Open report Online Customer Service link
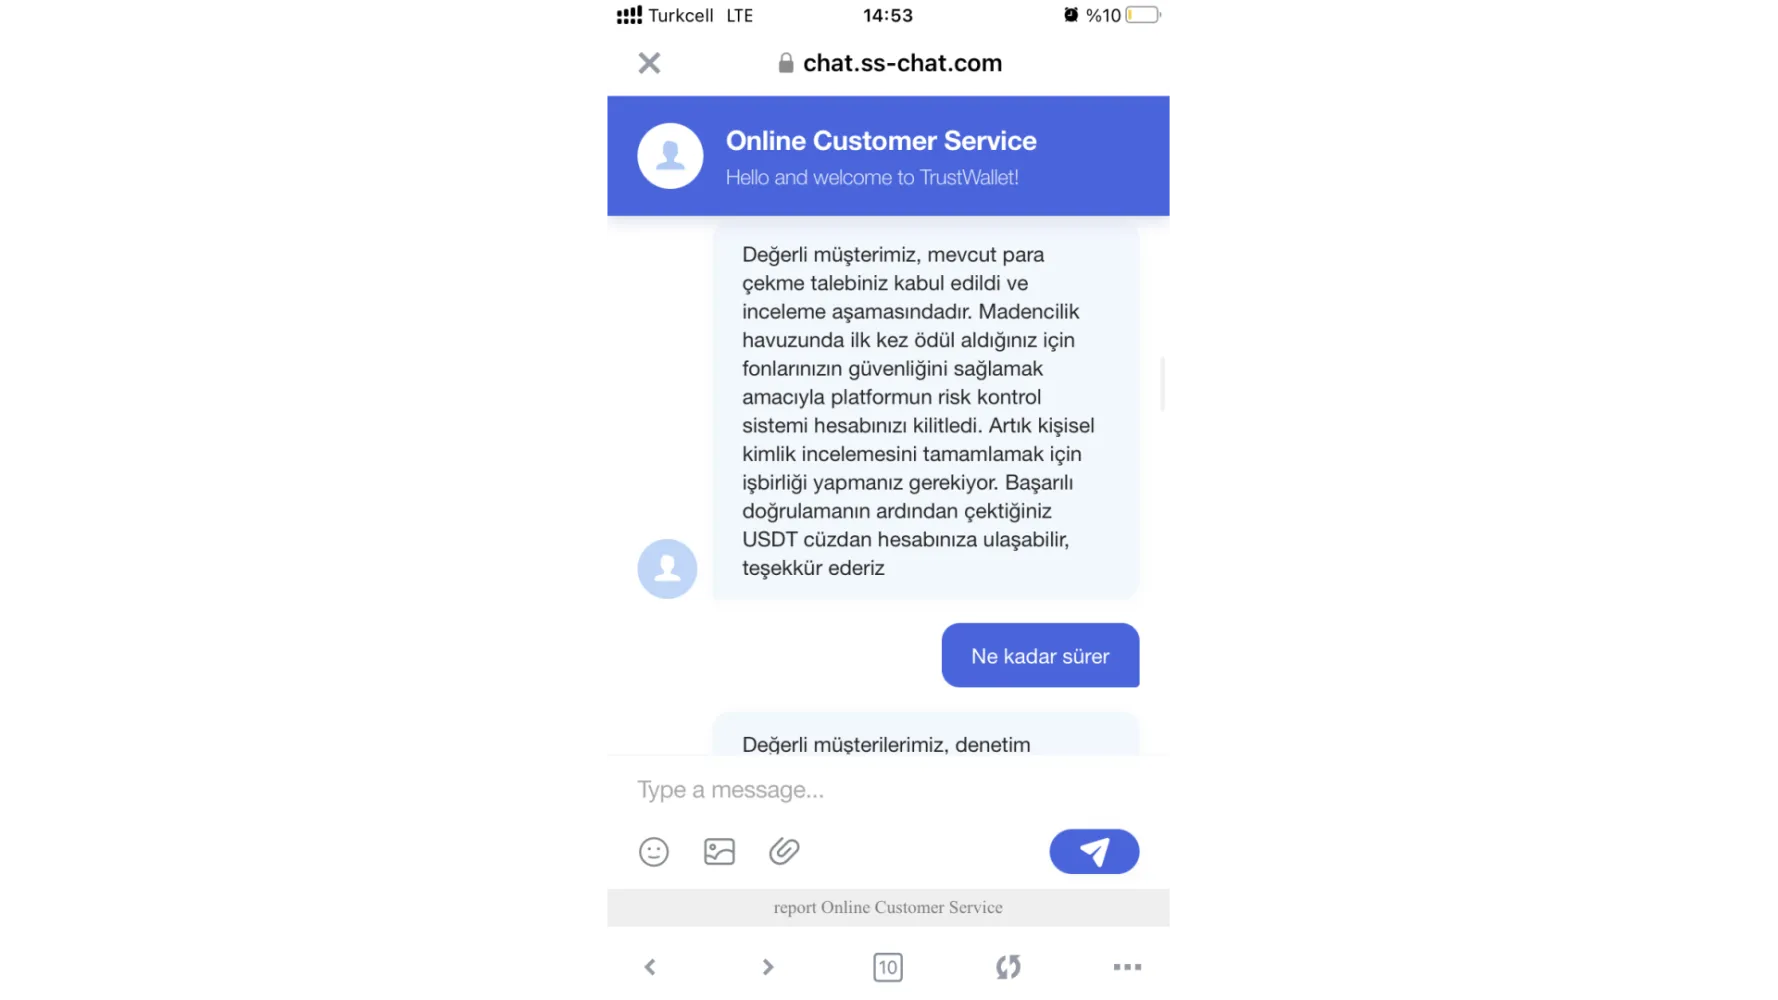 point(888,907)
